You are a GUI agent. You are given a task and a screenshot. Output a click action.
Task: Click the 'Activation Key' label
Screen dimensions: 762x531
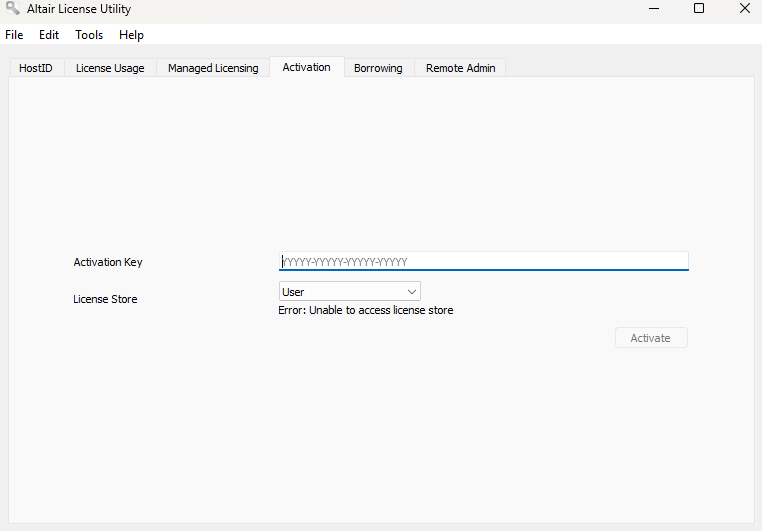point(108,262)
